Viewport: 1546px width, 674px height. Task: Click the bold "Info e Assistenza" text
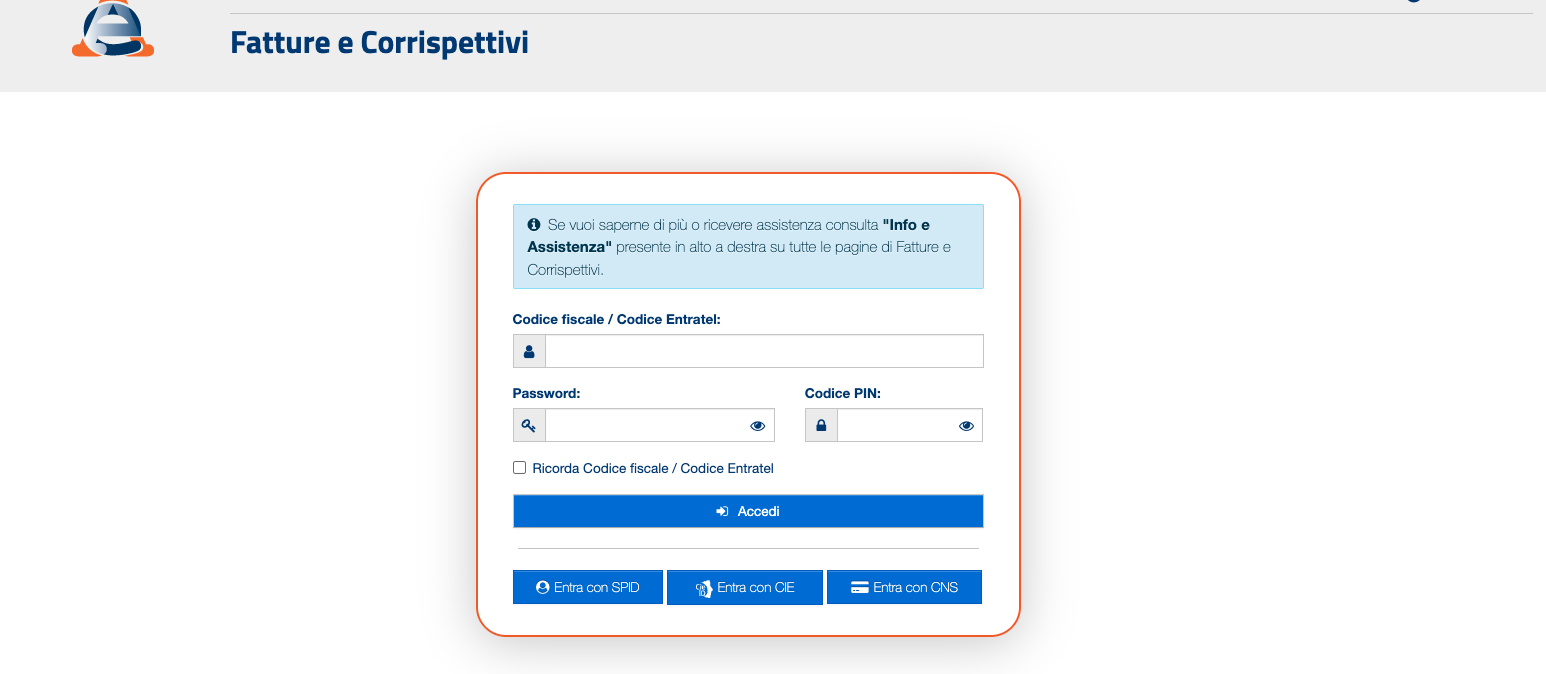[906, 226]
